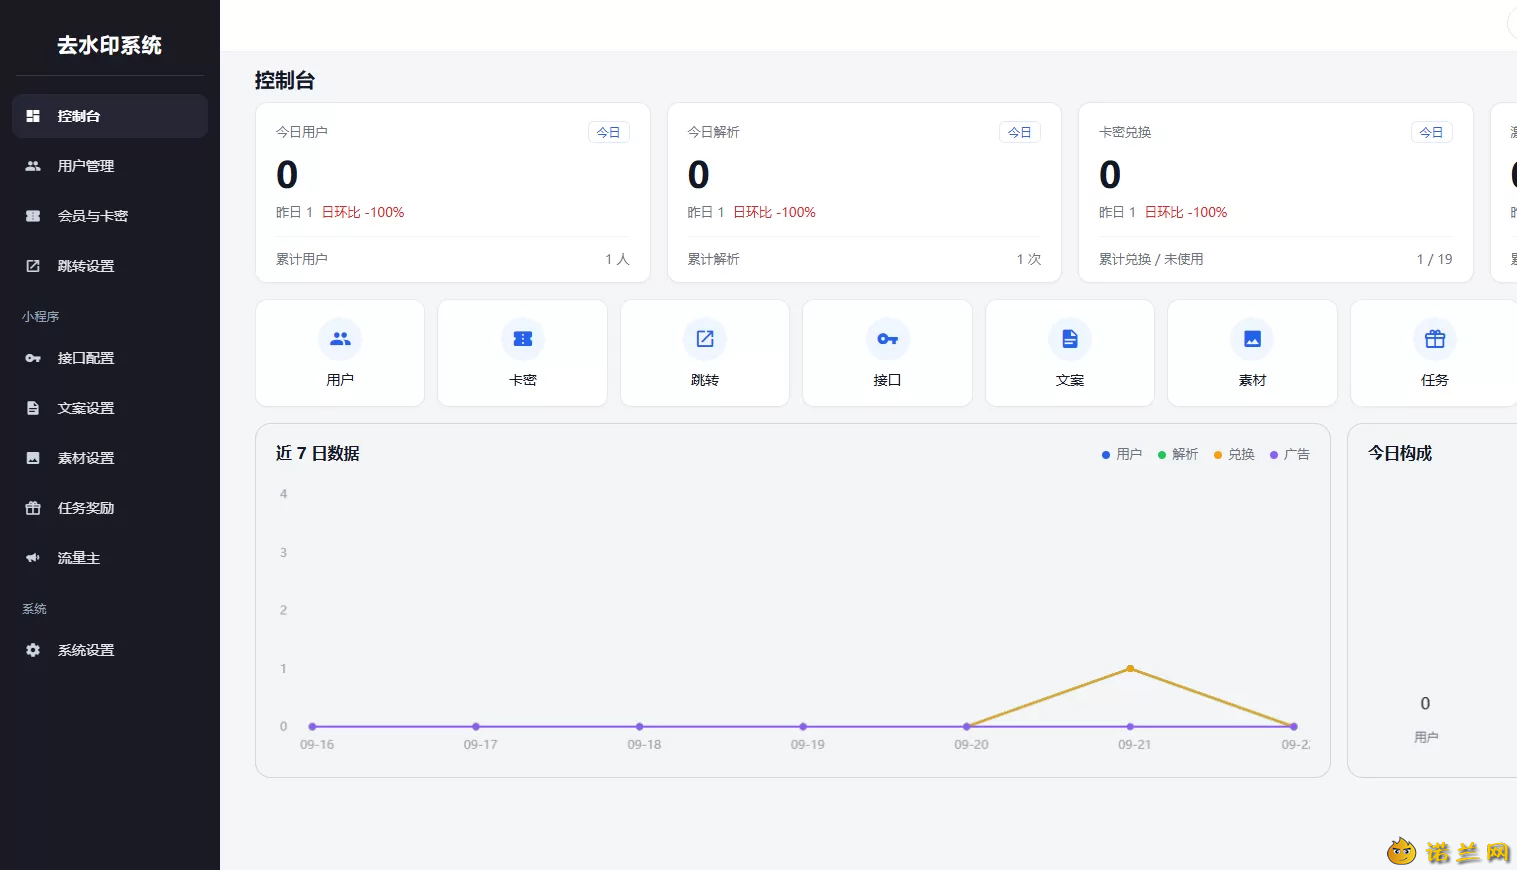Toggle 解析 series in chart legend
This screenshot has height=870, width=1517.
[x=1178, y=454]
